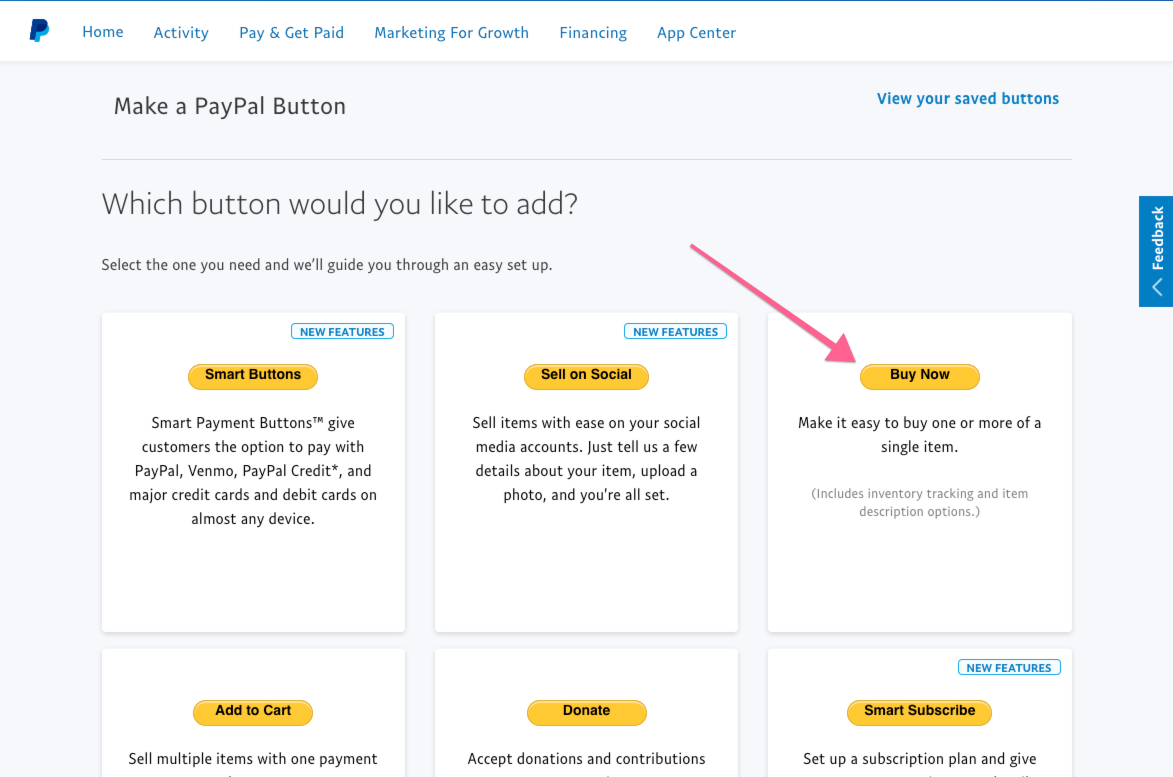Image resolution: width=1173 pixels, height=777 pixels.
Task: Select the Buy Now button
Action: coord(919,375)
